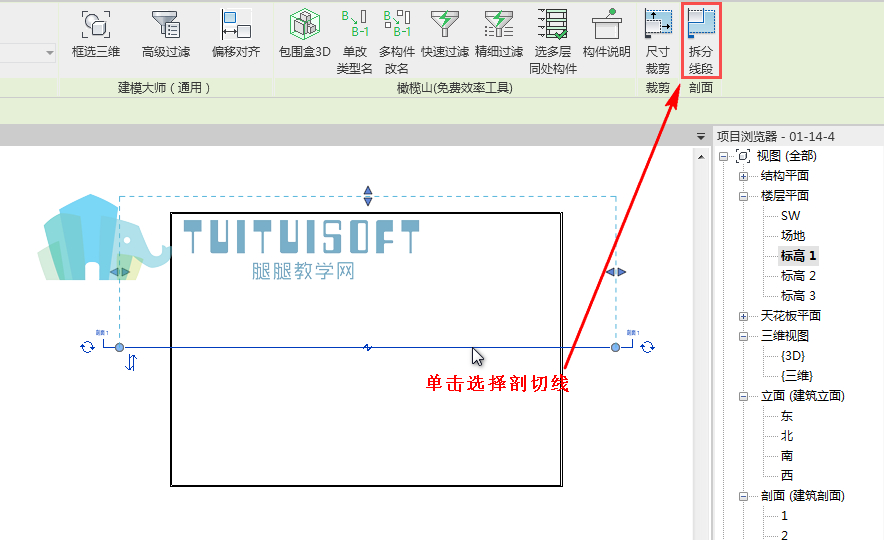Screen dimensions: 884x540
Task: Select the 偏移对齐 offset align tool
Action: 236,25
